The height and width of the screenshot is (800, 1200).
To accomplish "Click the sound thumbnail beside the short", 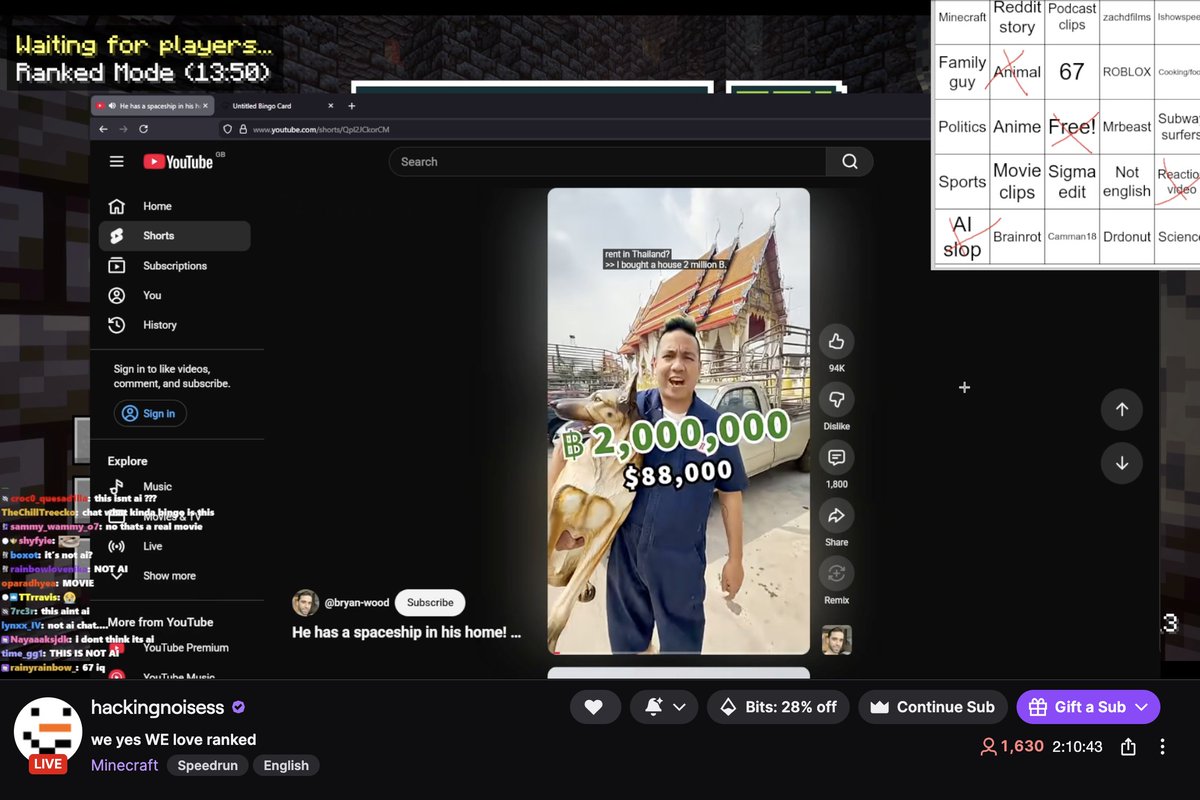I will pos(836,639).
